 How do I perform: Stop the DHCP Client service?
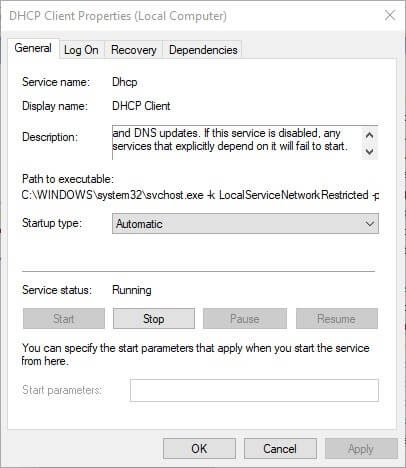[x=154, y=319]
